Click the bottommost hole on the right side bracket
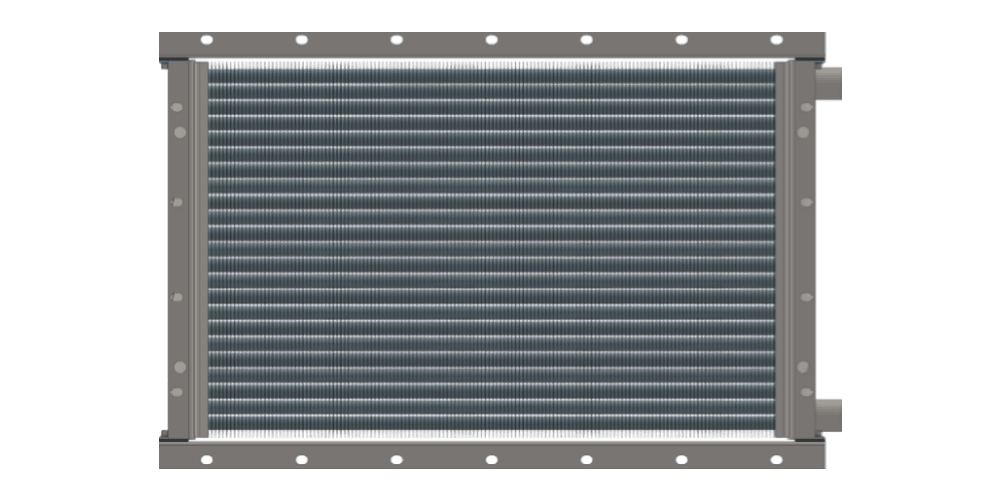 pyautogui.click(x=805, y=392)
